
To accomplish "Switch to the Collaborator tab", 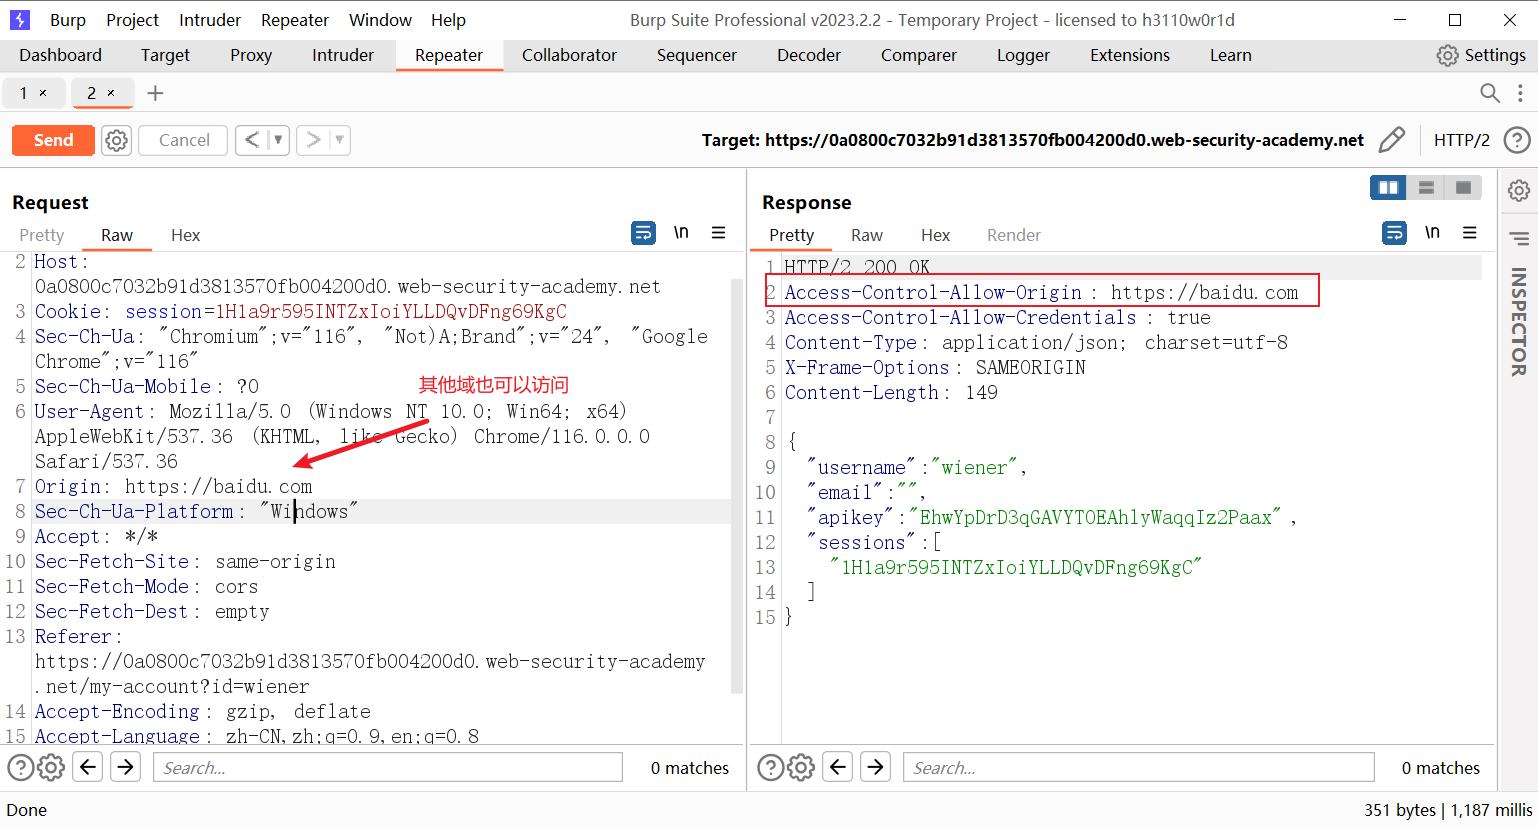I will 569,55.
